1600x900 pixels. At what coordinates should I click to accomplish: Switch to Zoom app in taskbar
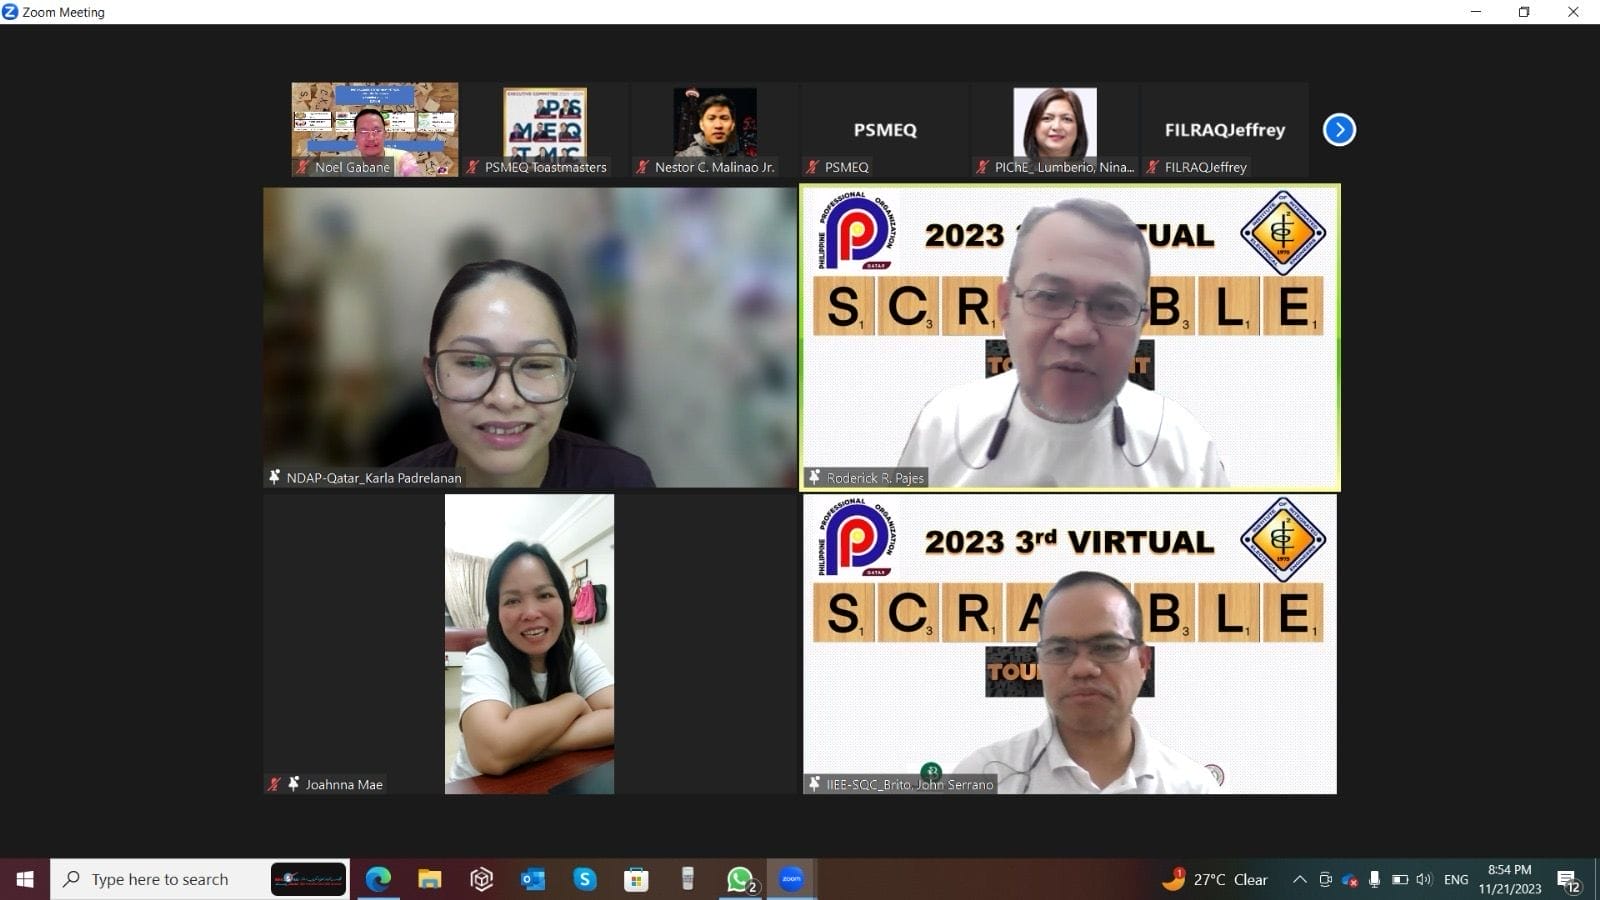coord(792,879)
